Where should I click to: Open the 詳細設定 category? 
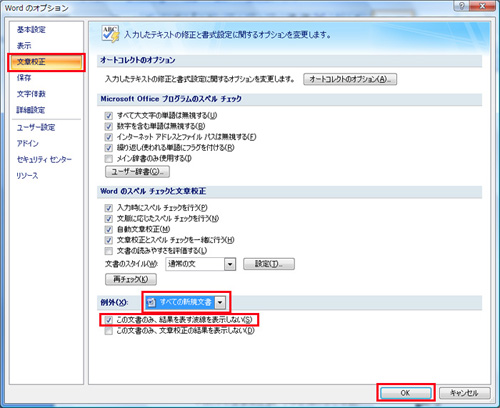tap(31, 110)
